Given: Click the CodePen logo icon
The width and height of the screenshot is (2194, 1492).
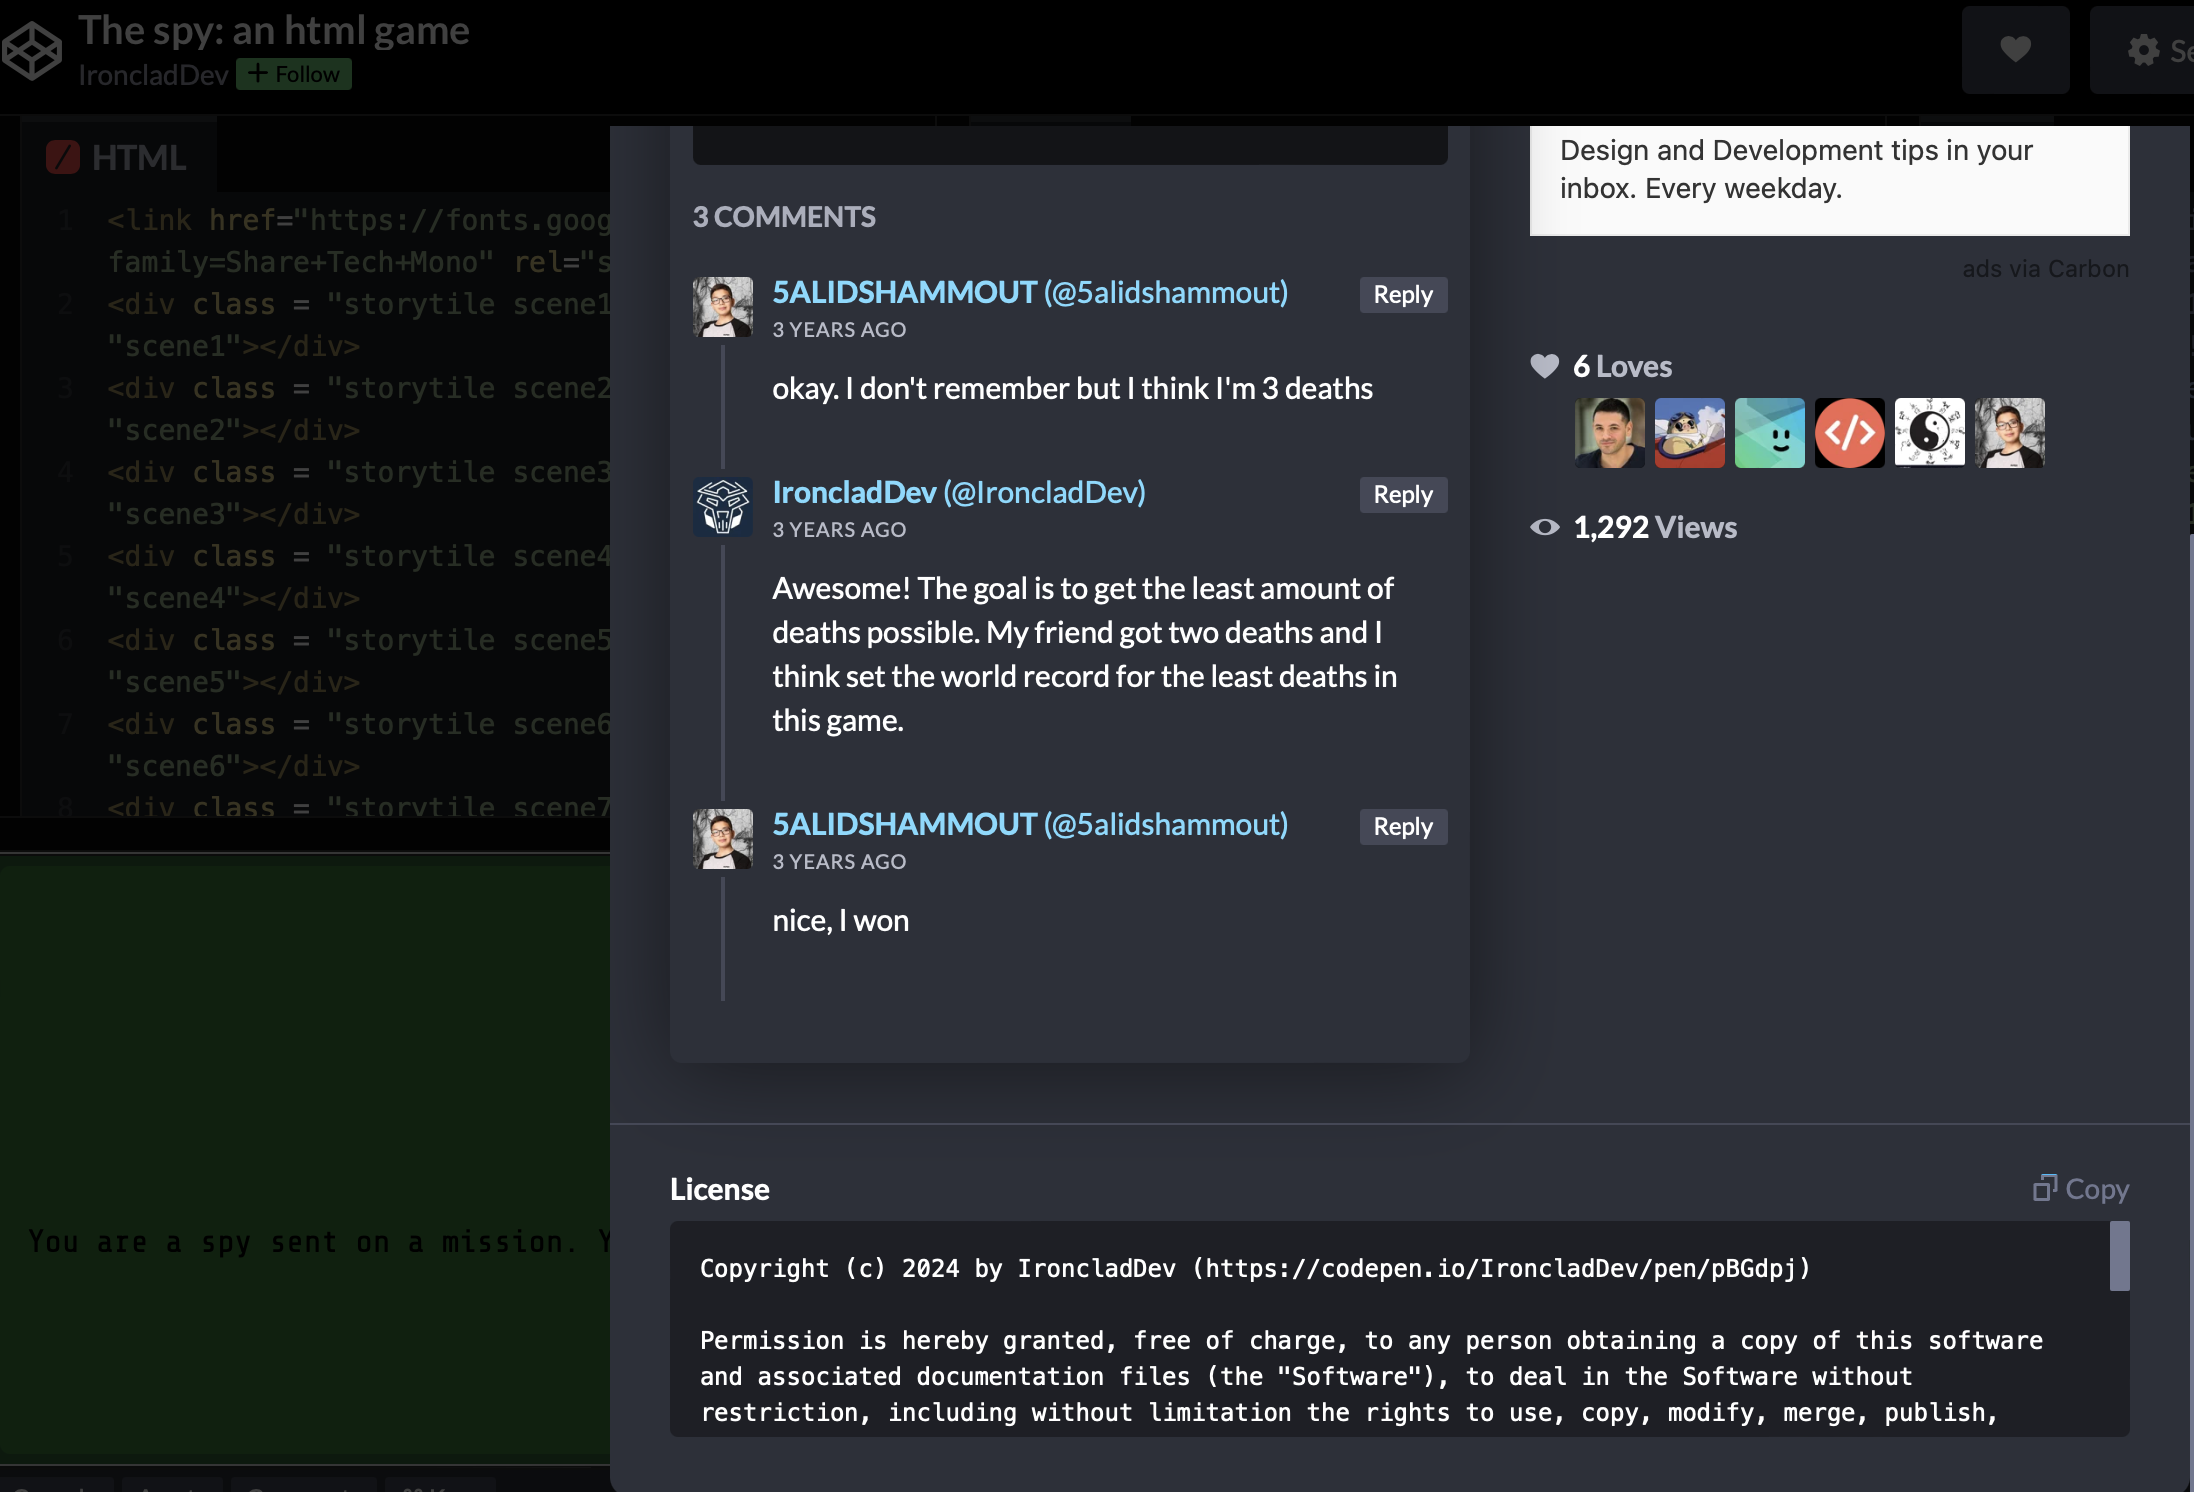Looking at the screenshot, I should (x=32, y=50).
